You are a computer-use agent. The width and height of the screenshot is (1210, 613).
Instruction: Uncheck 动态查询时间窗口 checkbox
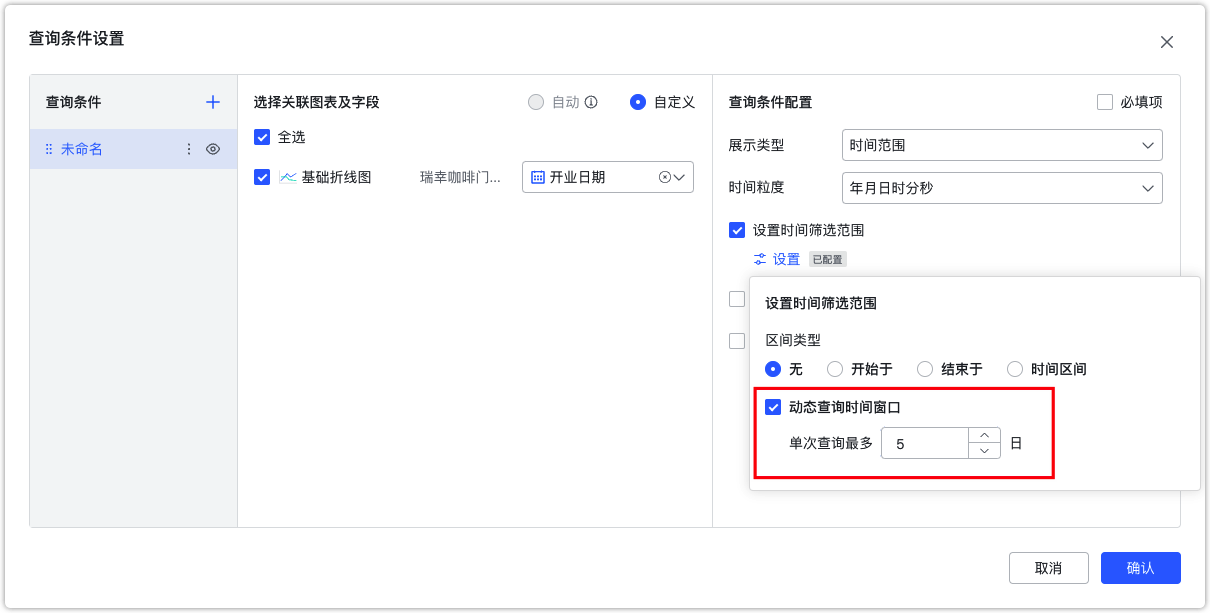773,407
